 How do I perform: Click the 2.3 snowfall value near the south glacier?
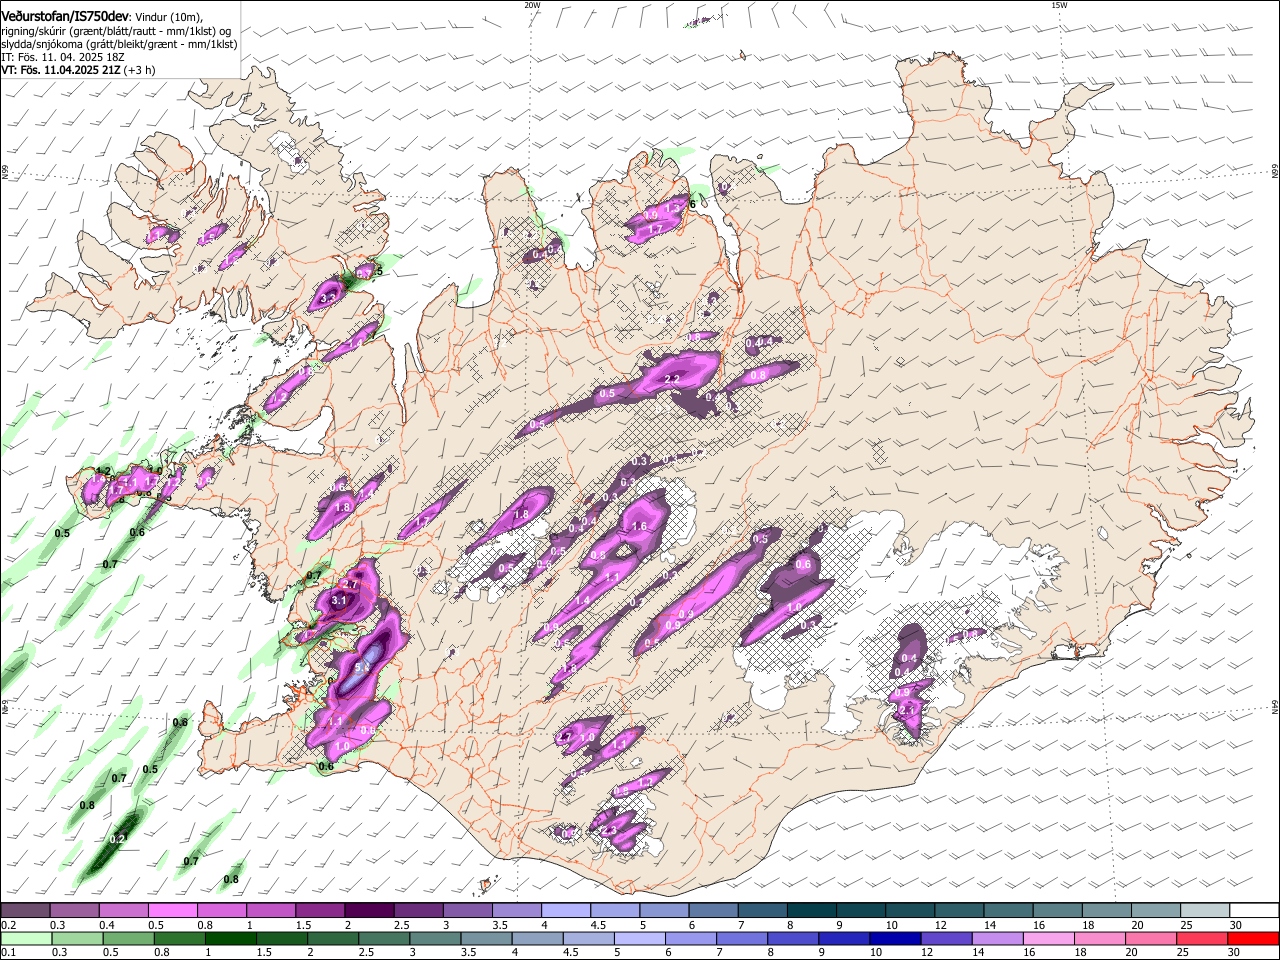[x=609, y=831]
